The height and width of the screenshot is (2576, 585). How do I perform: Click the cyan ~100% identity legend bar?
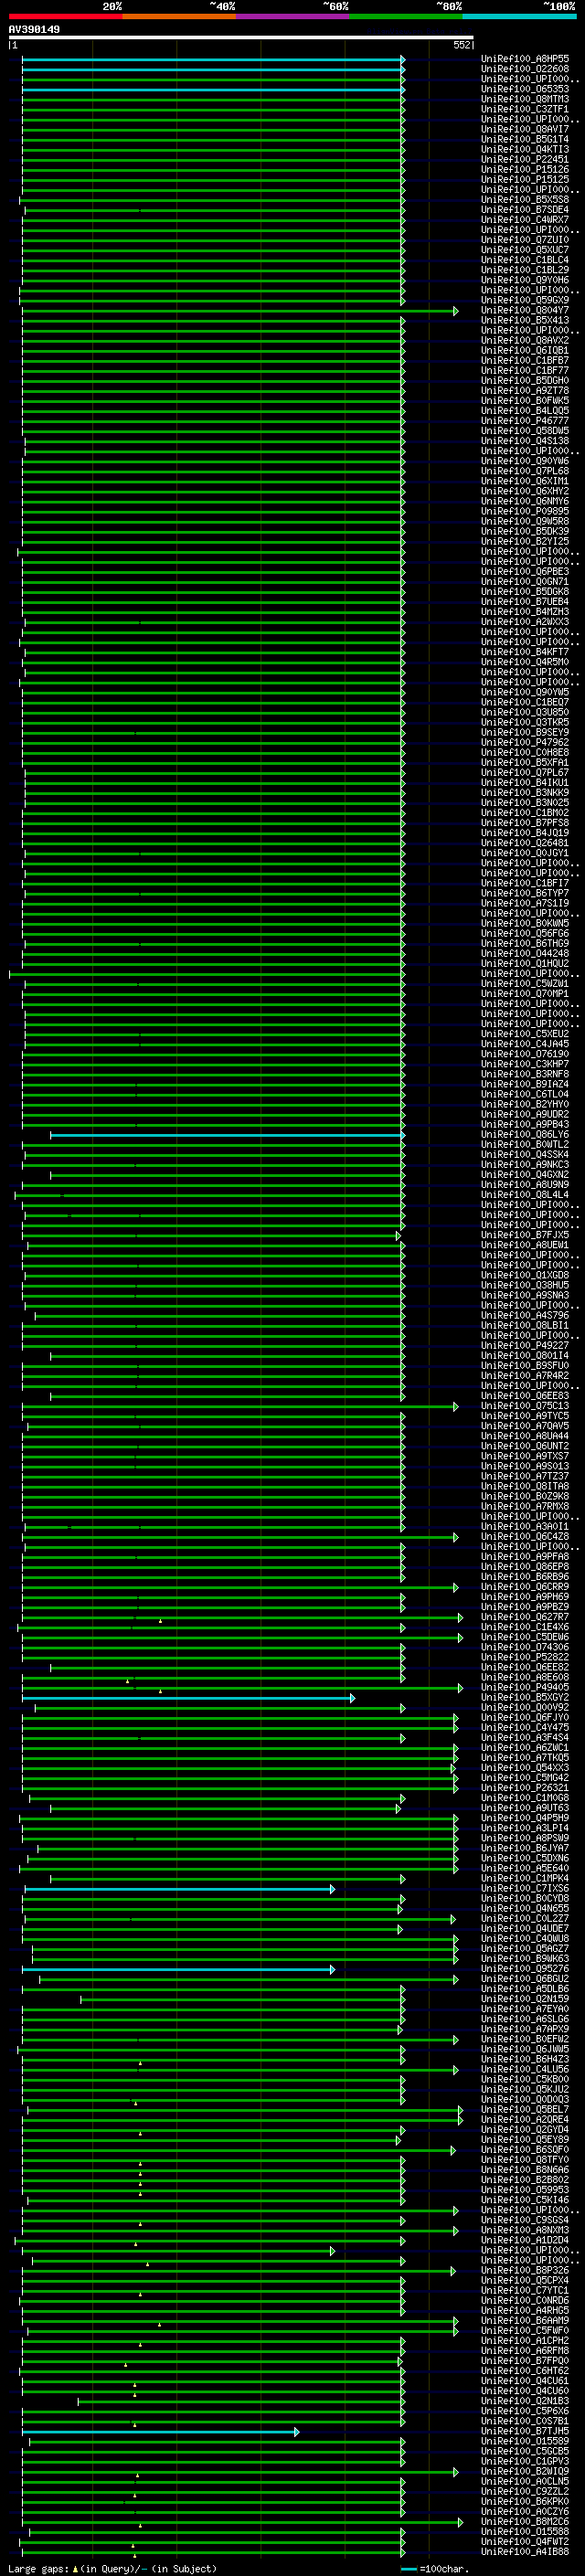[519, 16]
